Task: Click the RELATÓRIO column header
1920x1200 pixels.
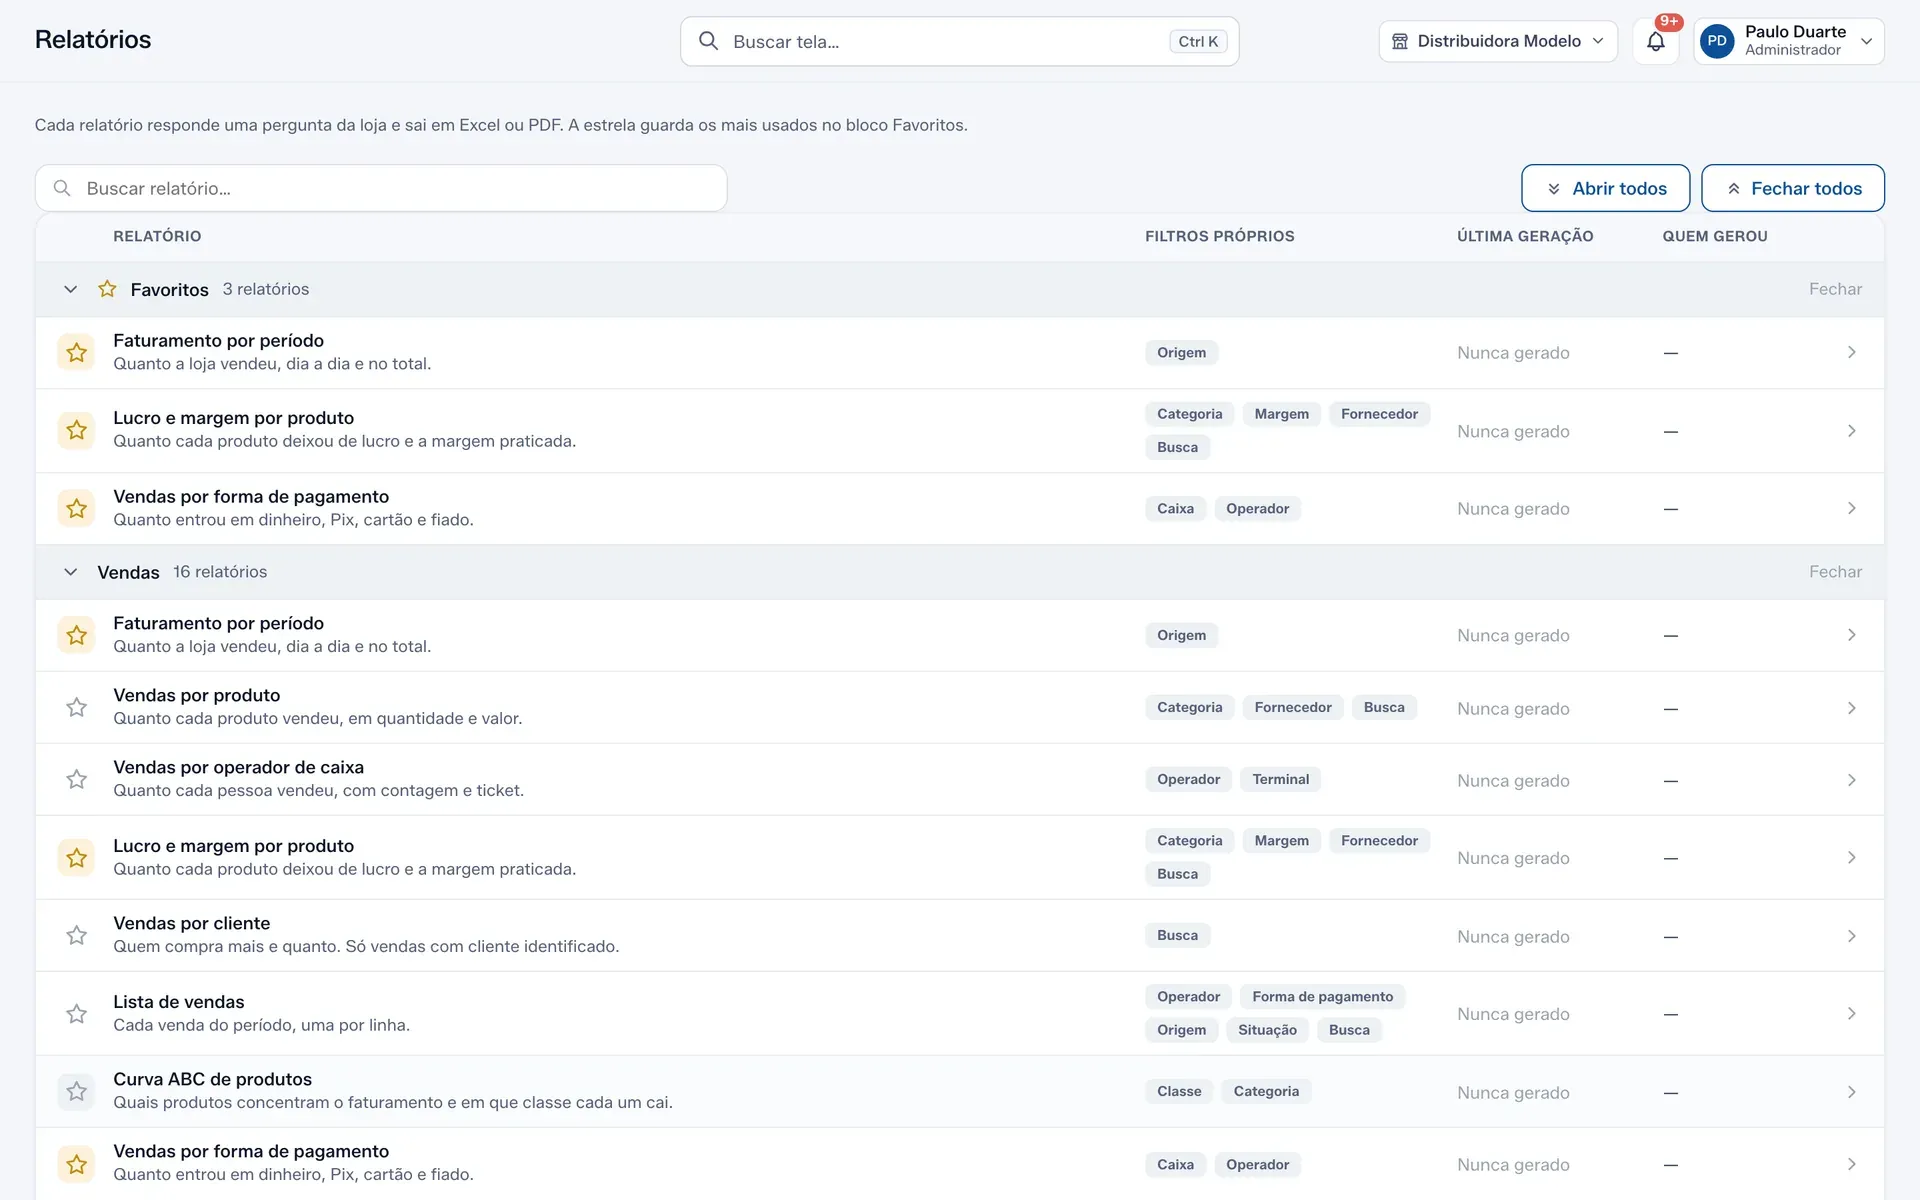Action: pos(157,236)
